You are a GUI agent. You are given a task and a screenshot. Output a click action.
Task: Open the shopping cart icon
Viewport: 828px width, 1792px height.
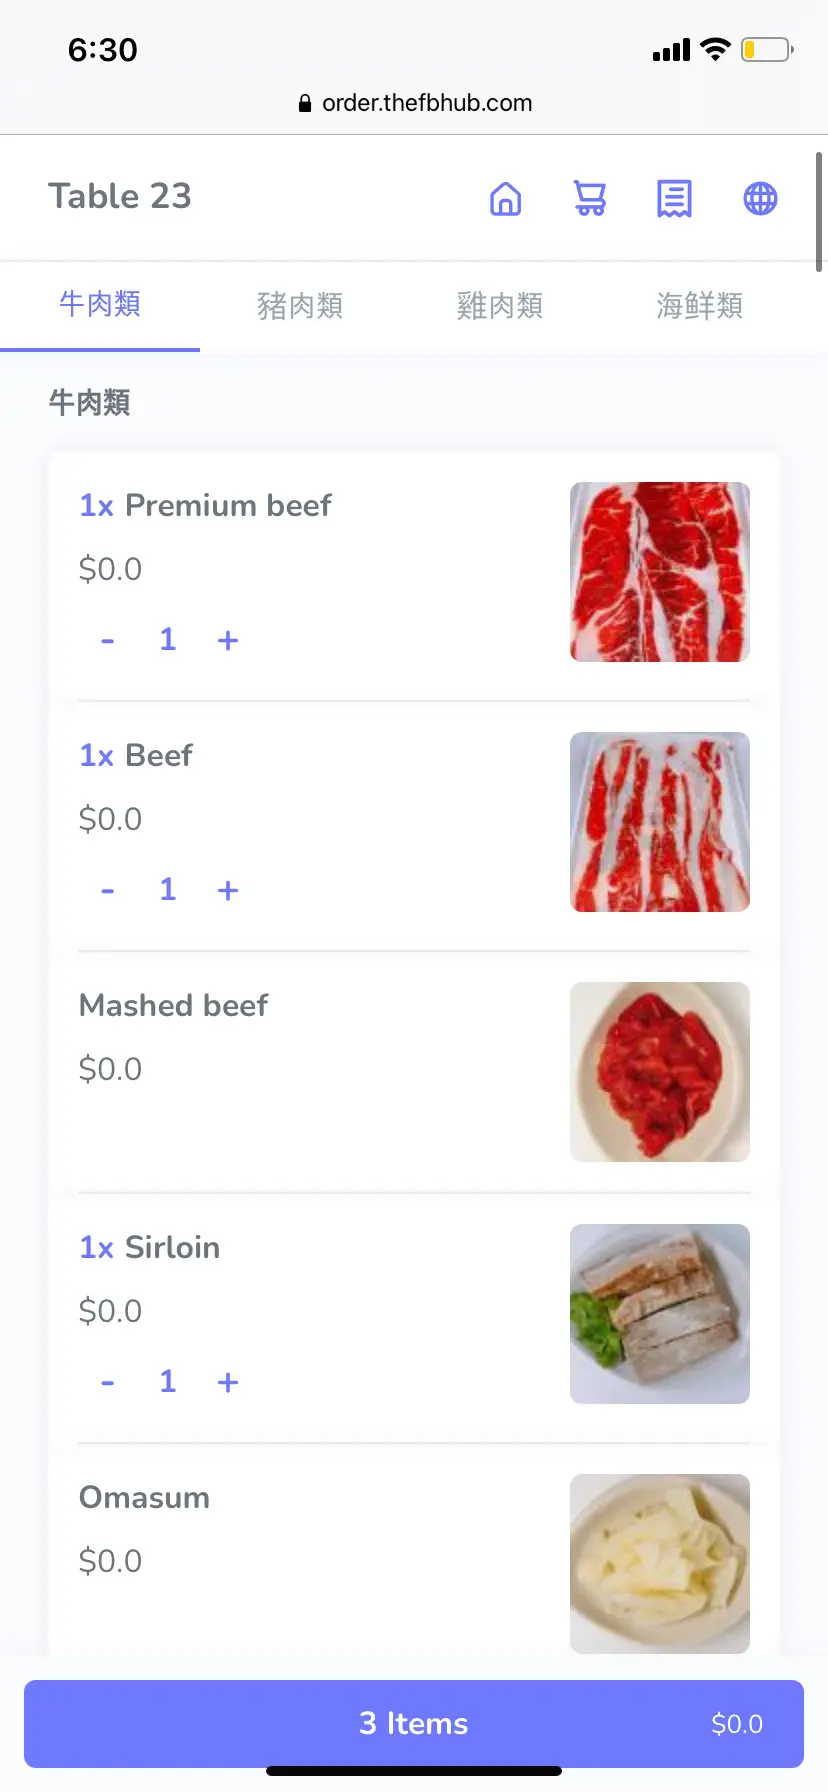tap(590, 198)
